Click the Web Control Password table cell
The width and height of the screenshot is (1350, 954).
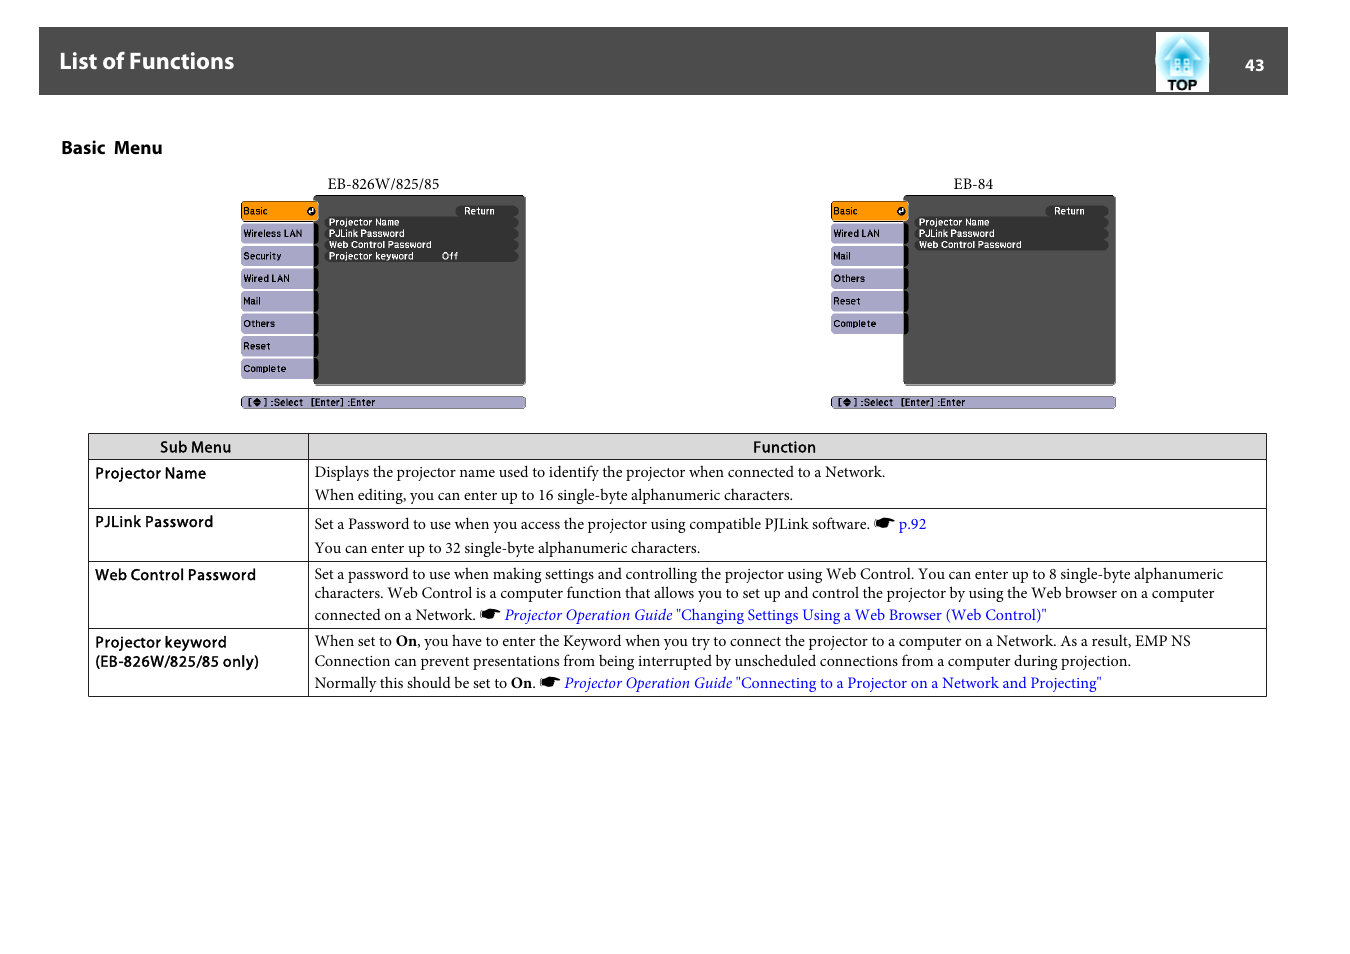click(x=198, y=595)
